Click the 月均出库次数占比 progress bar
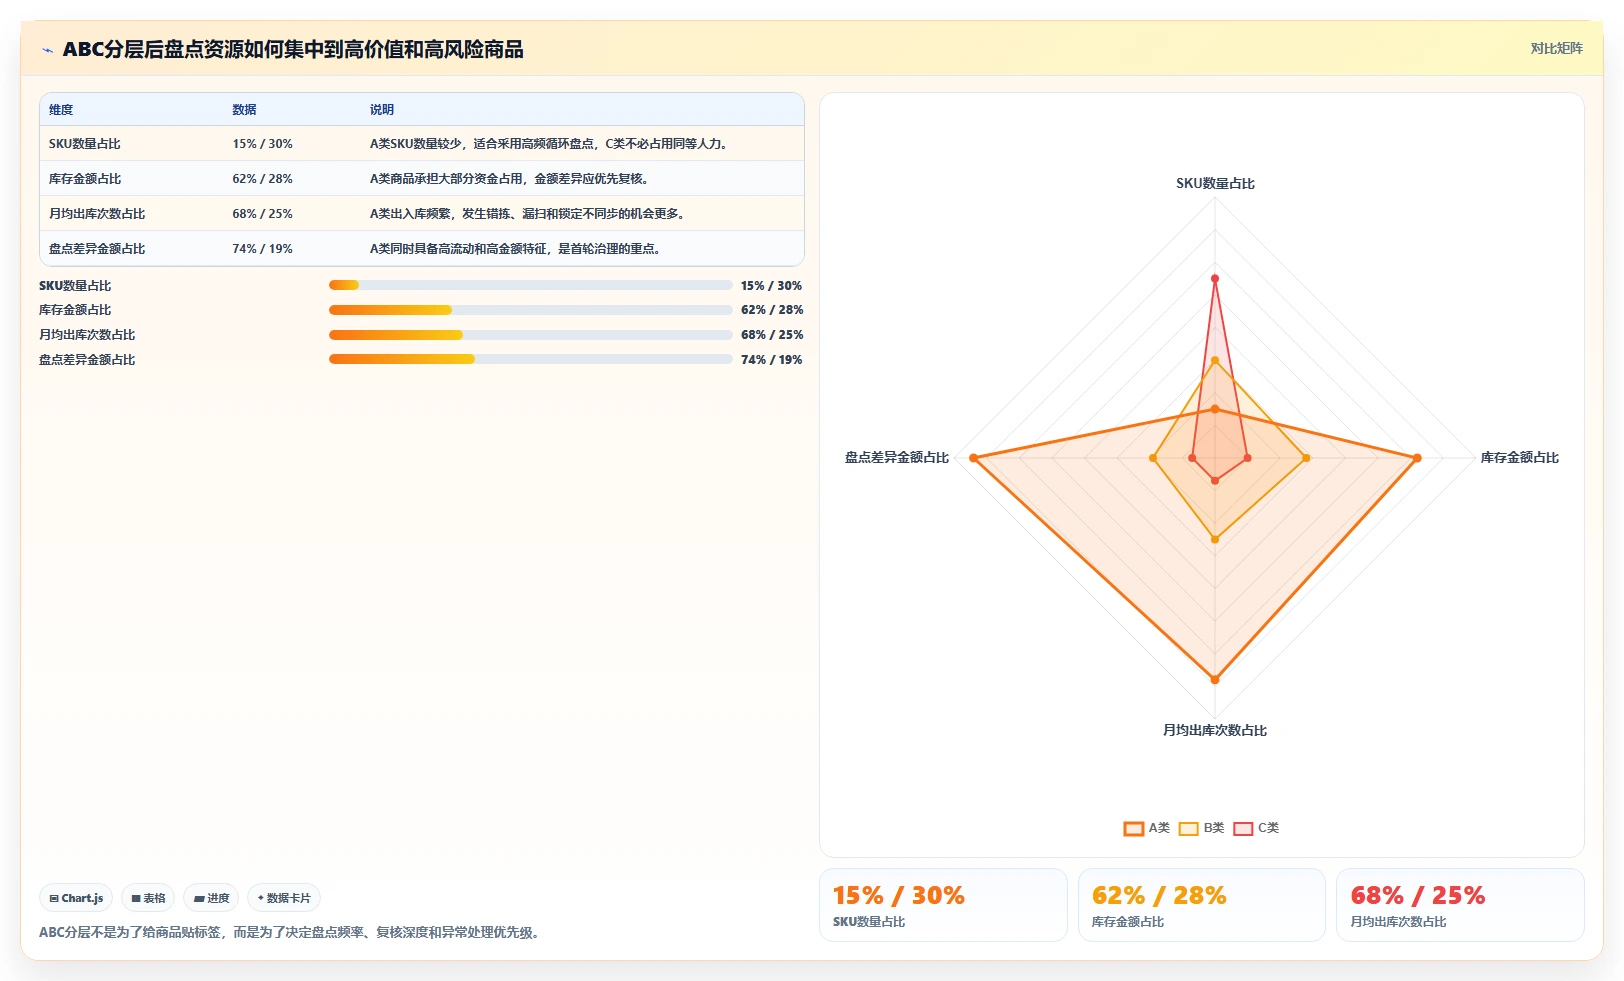Viewport: 1624px width, 981px height. [x=530, y=335]
